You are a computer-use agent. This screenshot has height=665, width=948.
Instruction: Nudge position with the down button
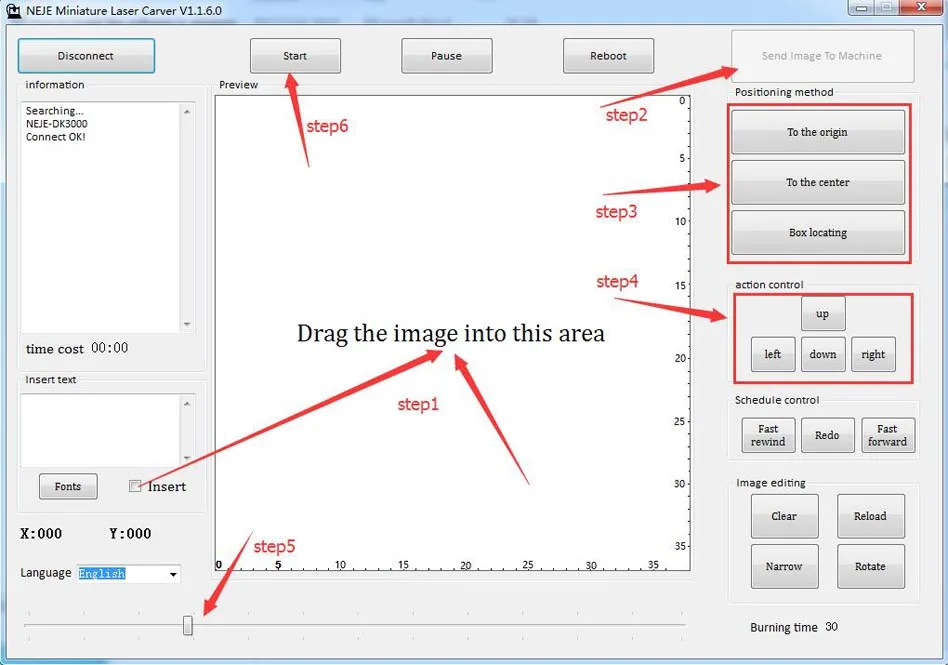tap(823, 354)
